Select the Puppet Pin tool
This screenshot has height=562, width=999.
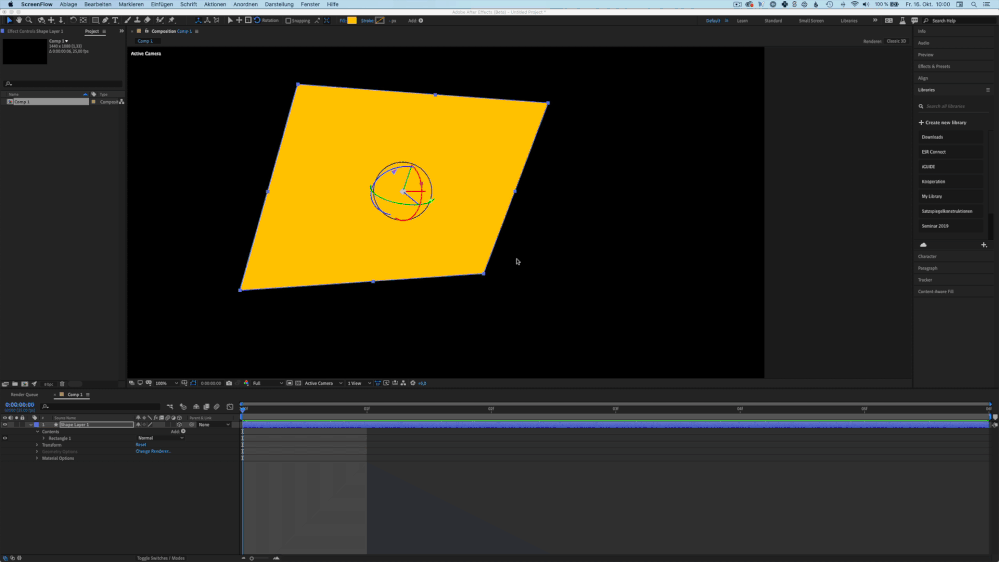[171, 20]
